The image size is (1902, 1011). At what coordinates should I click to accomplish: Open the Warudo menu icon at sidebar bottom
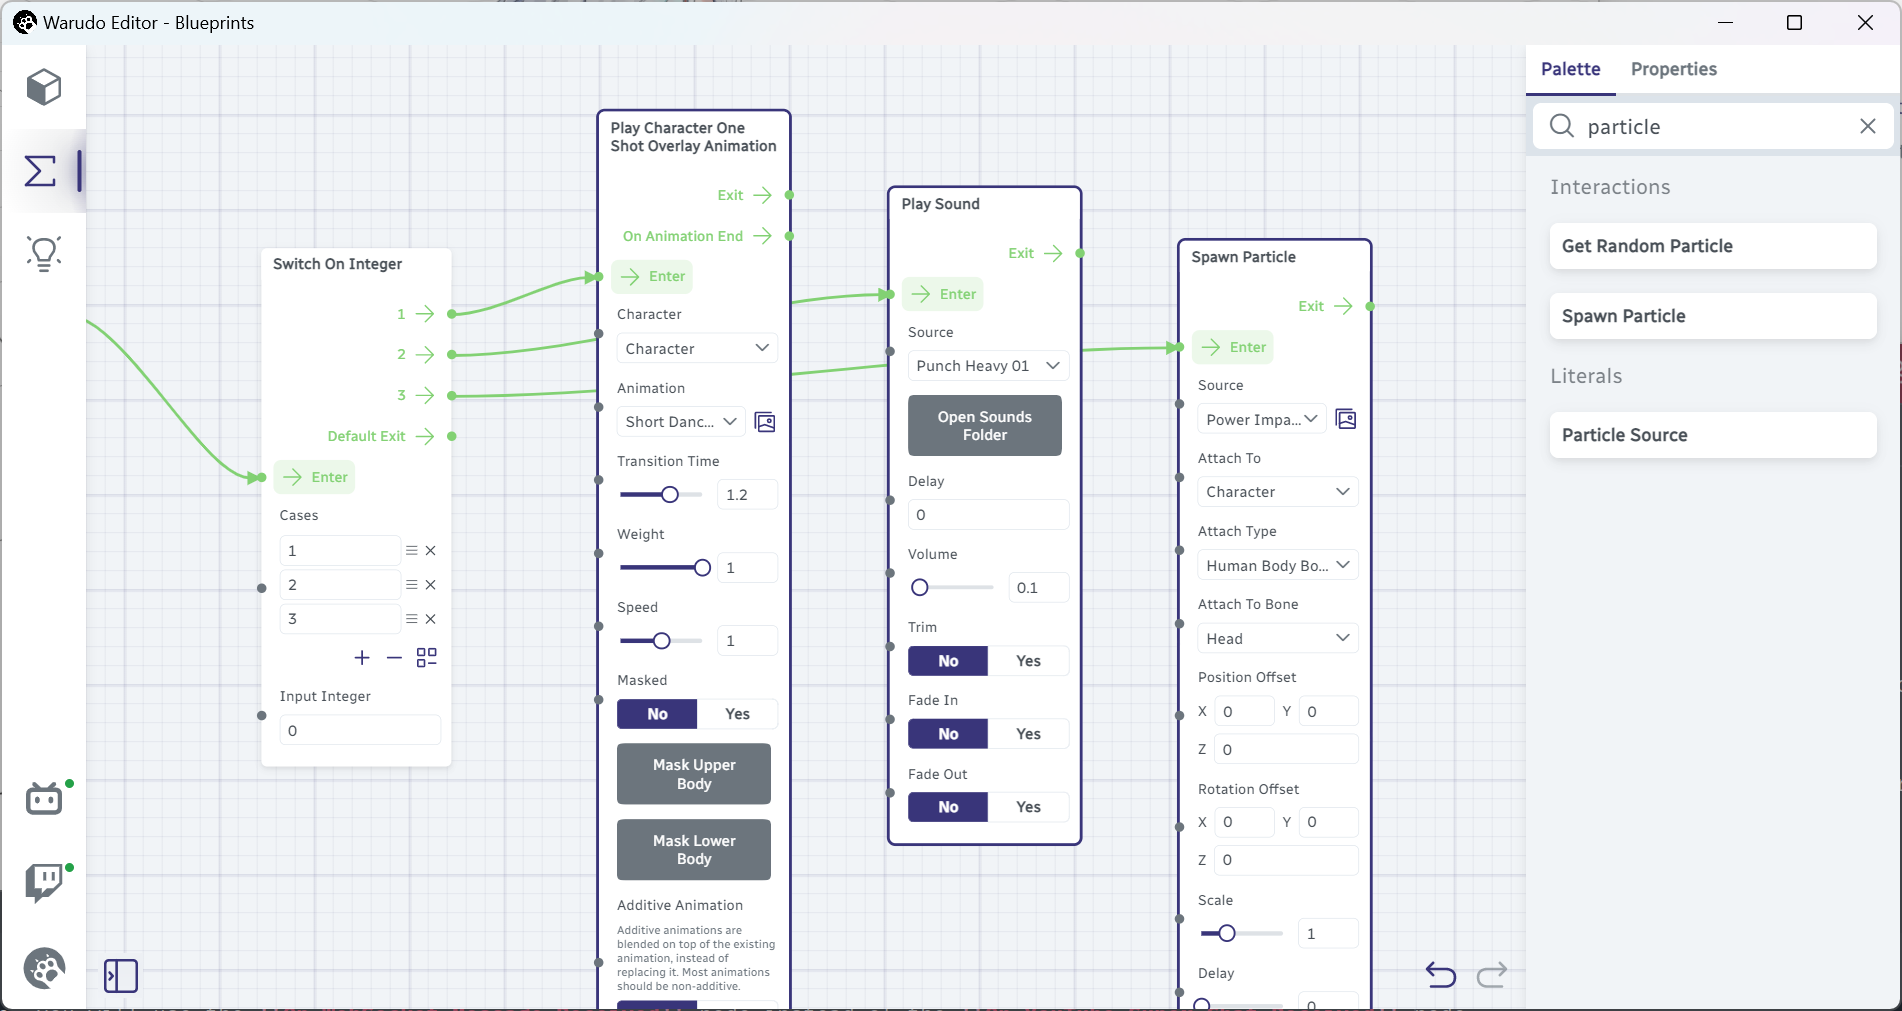pos(44,968)
